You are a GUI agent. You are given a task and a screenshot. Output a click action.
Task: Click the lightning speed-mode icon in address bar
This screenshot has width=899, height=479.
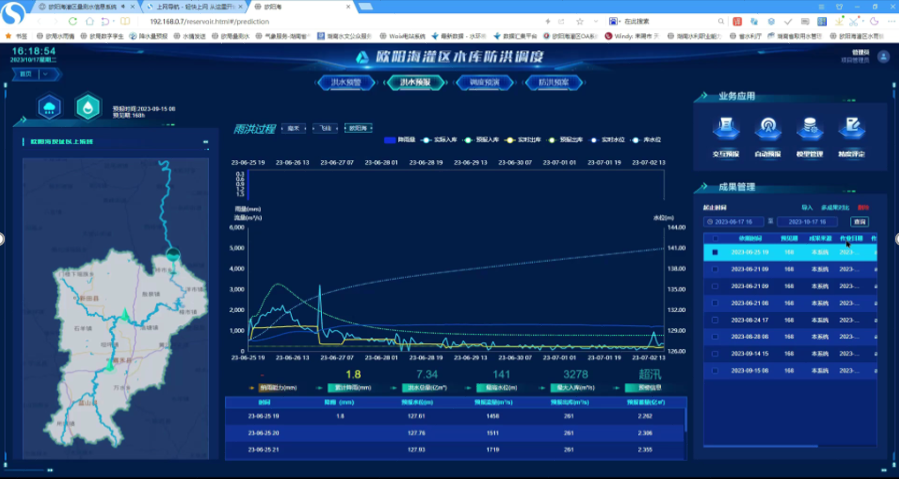coord(548,21)
